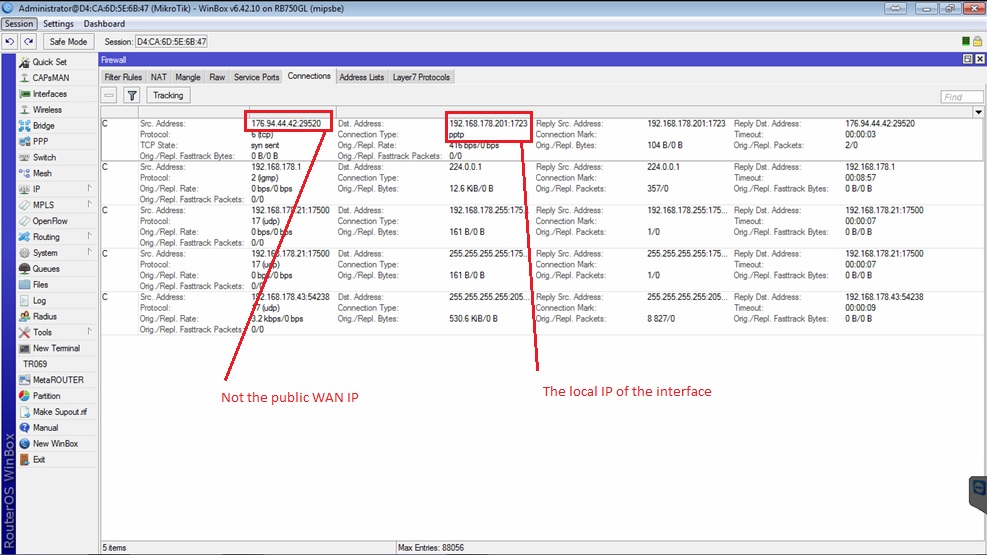Viewport: 987px width, 555px height.
Task: Click the filter funnel icon
Action: click(x=132, y=96)
